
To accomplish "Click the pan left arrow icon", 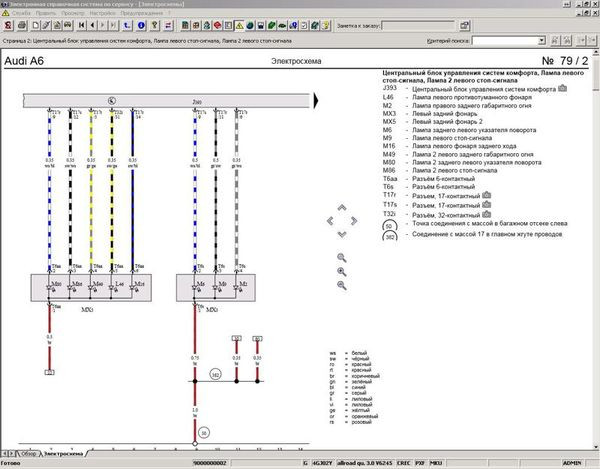I will click(x=330, y=220).
